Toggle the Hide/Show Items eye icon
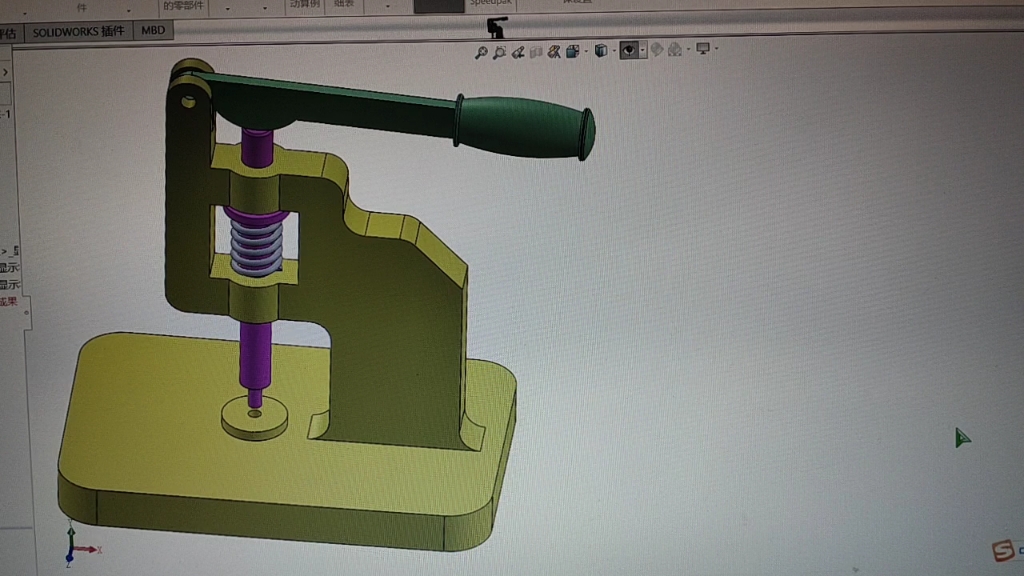This screenshot has width=1024, height=576. point(629,50)
